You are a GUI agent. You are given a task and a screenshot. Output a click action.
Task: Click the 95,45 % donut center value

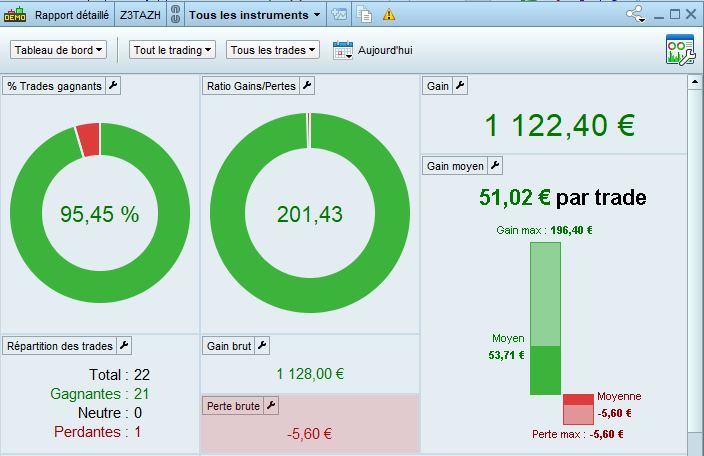pos(100,214)
